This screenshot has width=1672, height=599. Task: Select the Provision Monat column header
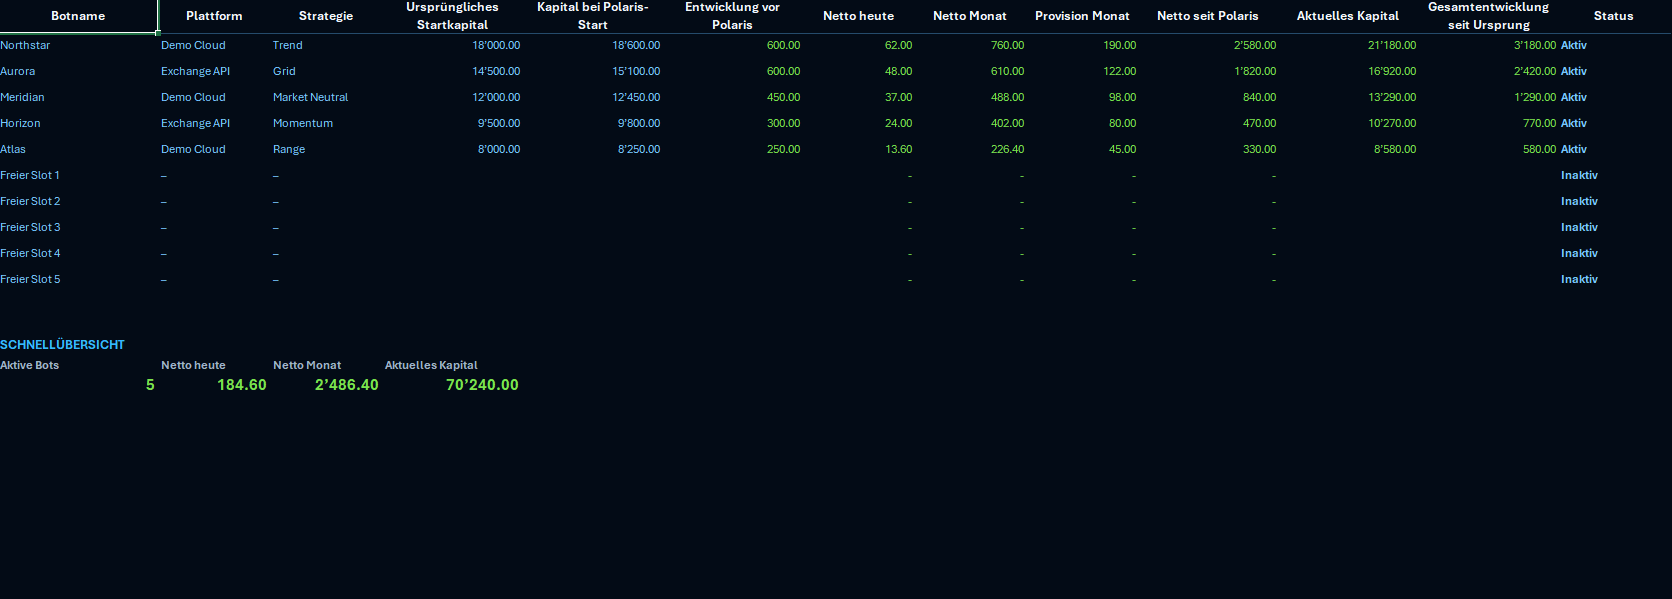[1082, 16]
